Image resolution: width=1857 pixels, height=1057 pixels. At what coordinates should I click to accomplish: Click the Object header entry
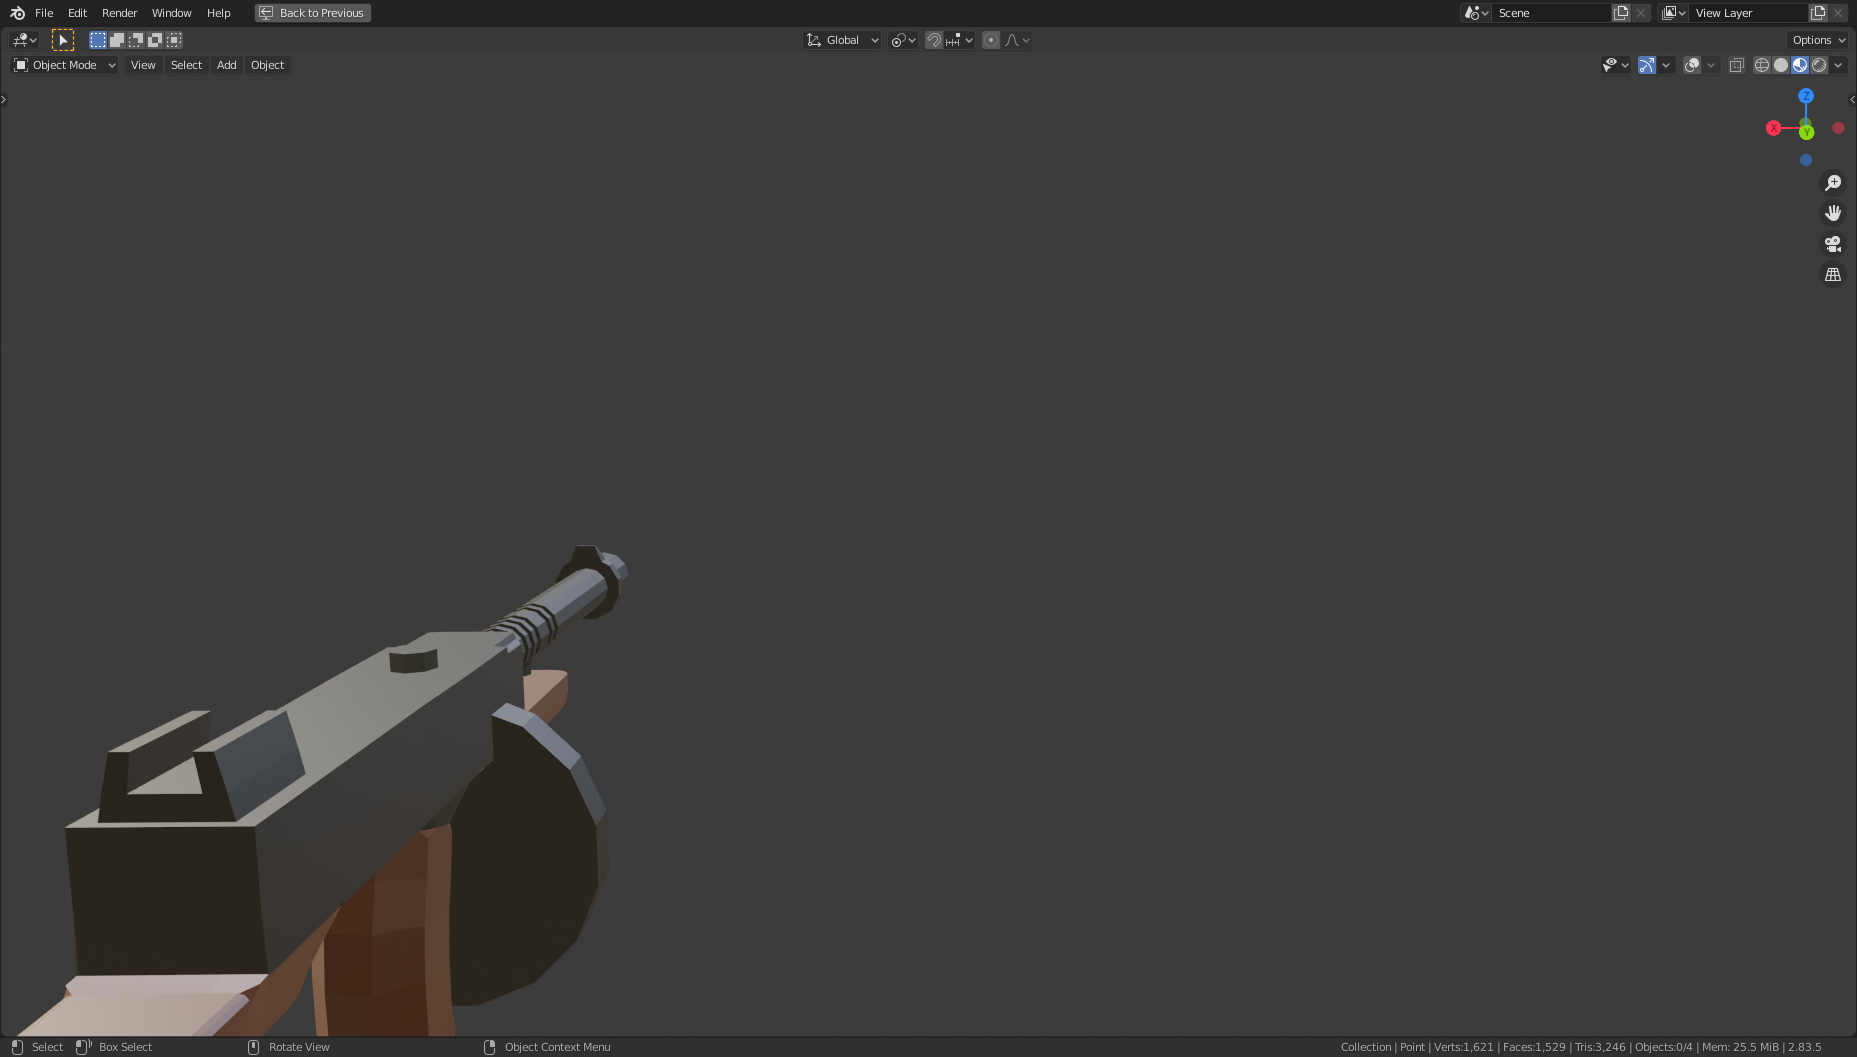pos(267,64)
